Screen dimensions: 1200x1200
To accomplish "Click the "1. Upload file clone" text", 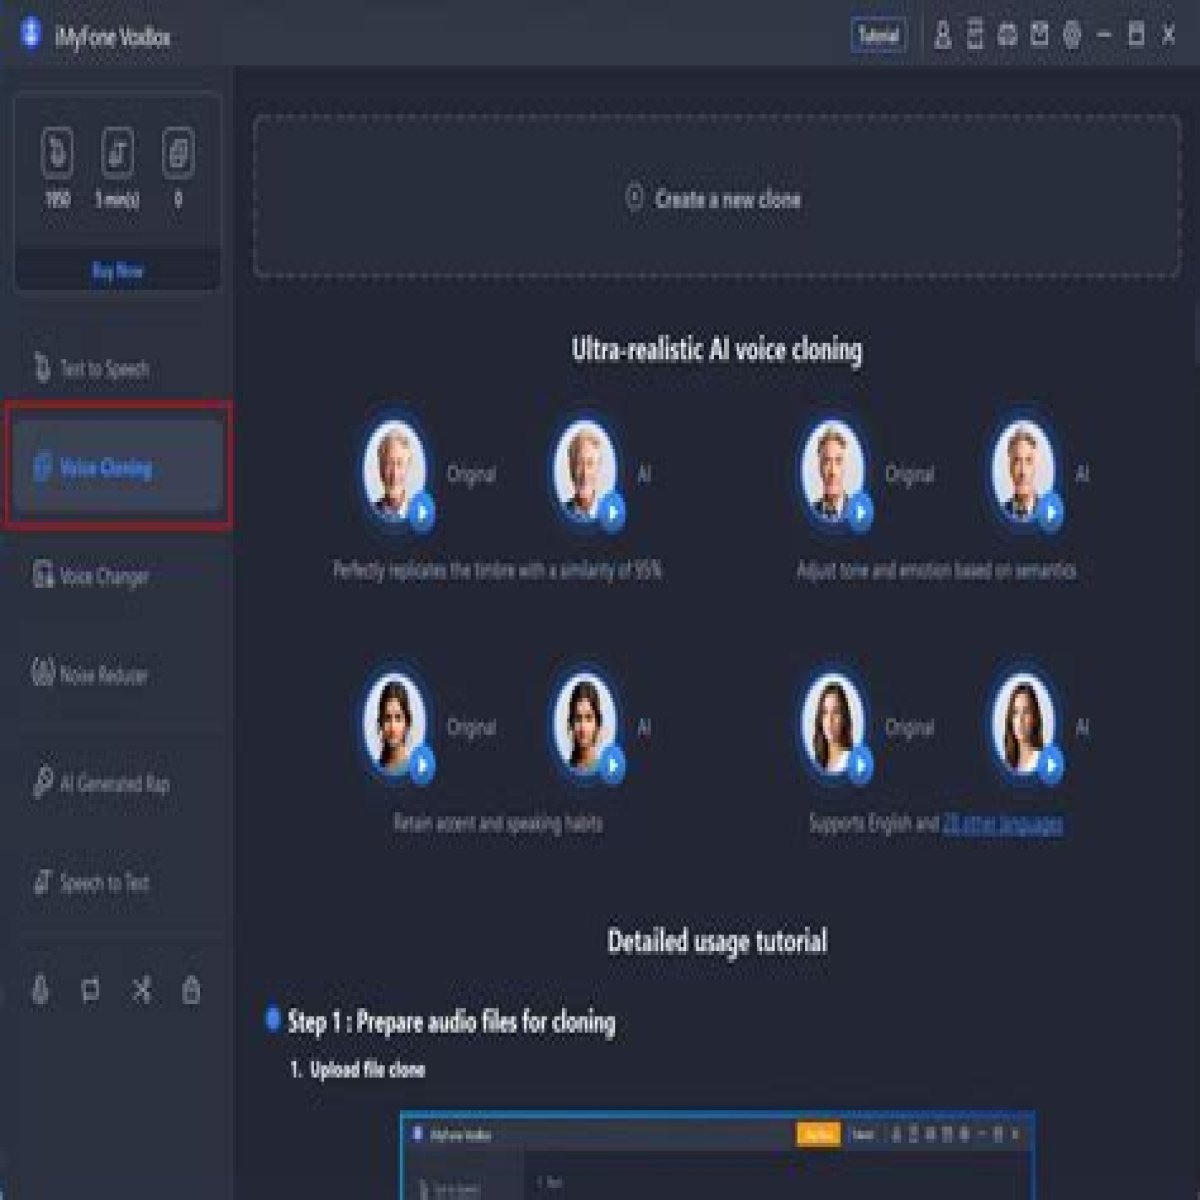I will (x=357, y=1069).
